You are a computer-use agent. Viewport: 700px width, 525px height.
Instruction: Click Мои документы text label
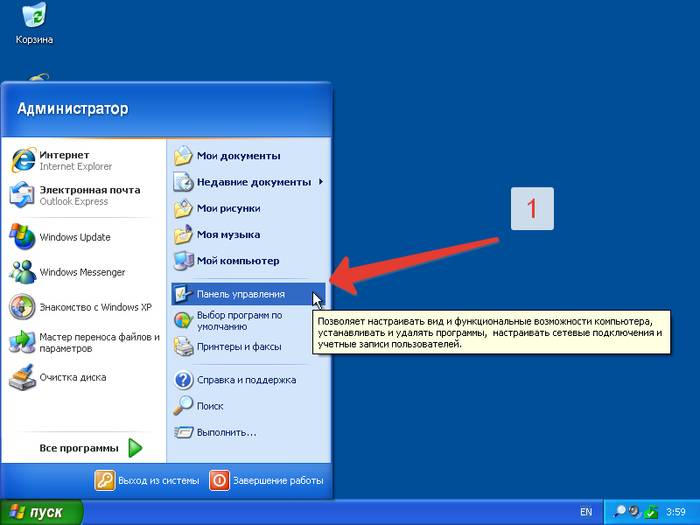239,156
